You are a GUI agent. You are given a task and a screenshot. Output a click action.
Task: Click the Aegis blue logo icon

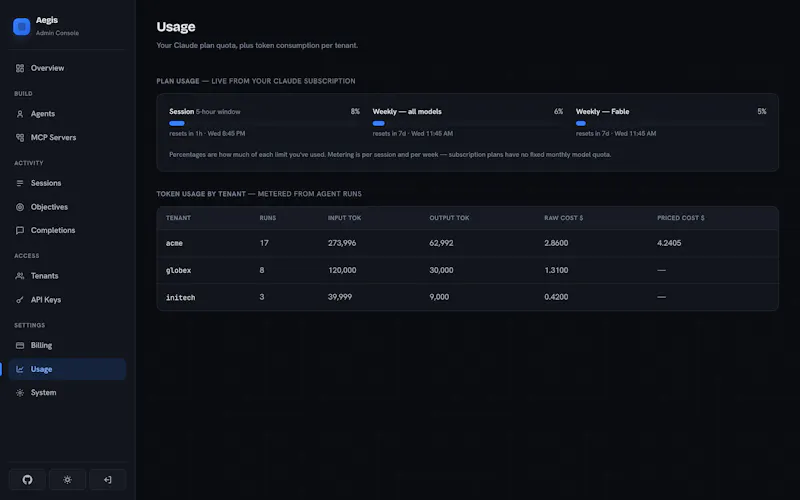21,27
